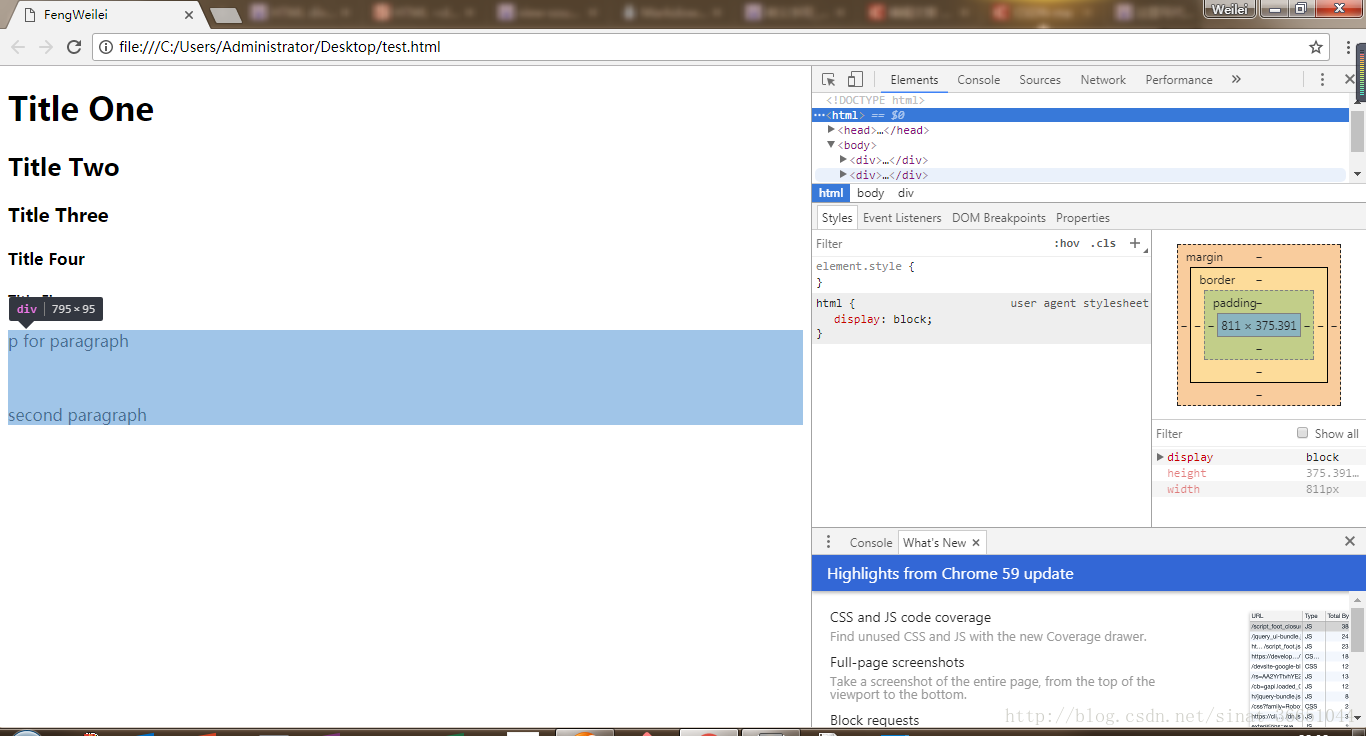Click the width computed property row

[x=1258, y=489]
